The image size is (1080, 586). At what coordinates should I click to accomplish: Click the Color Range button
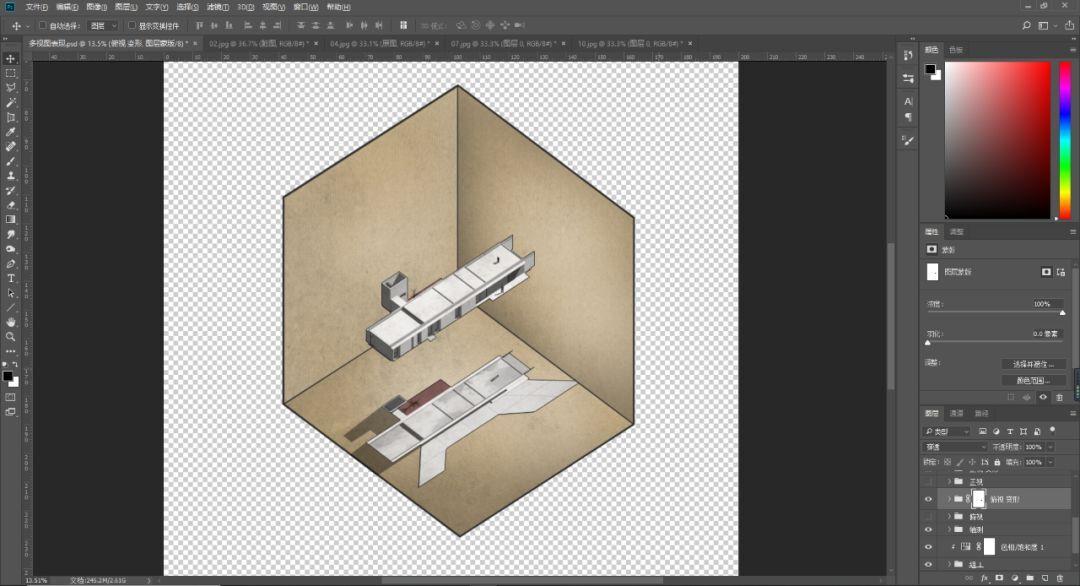coord(1033,380)
